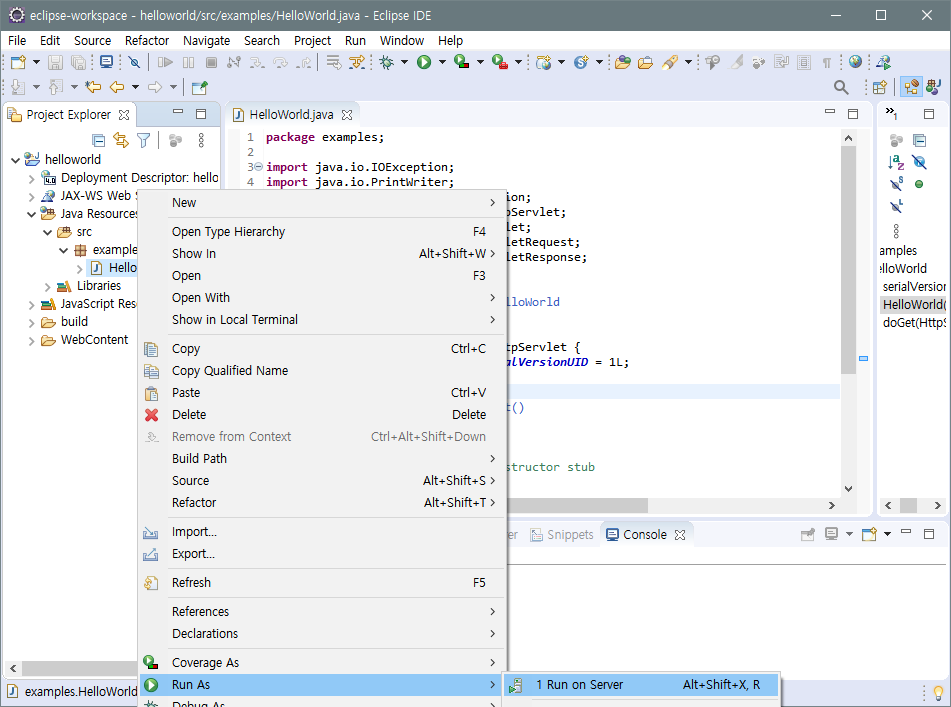Toggle Sort alphabetically in Outline

(x=896, y=163)
